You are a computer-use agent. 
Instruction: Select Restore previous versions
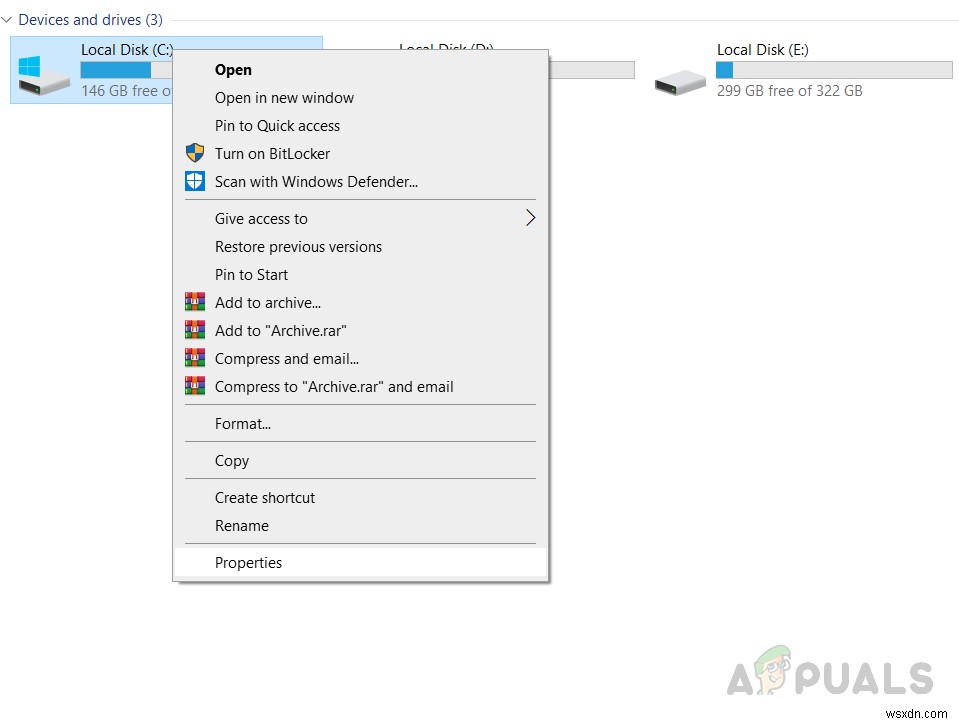tap(298, 246)
